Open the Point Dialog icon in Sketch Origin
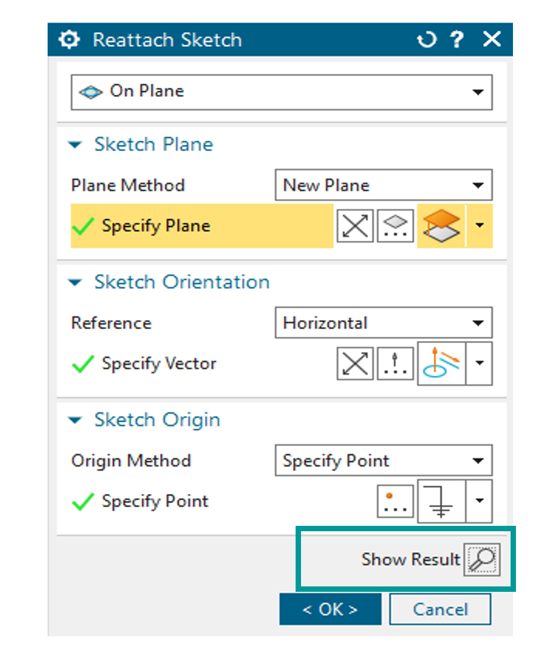The image size is (549, 651). tap(395, 501)
